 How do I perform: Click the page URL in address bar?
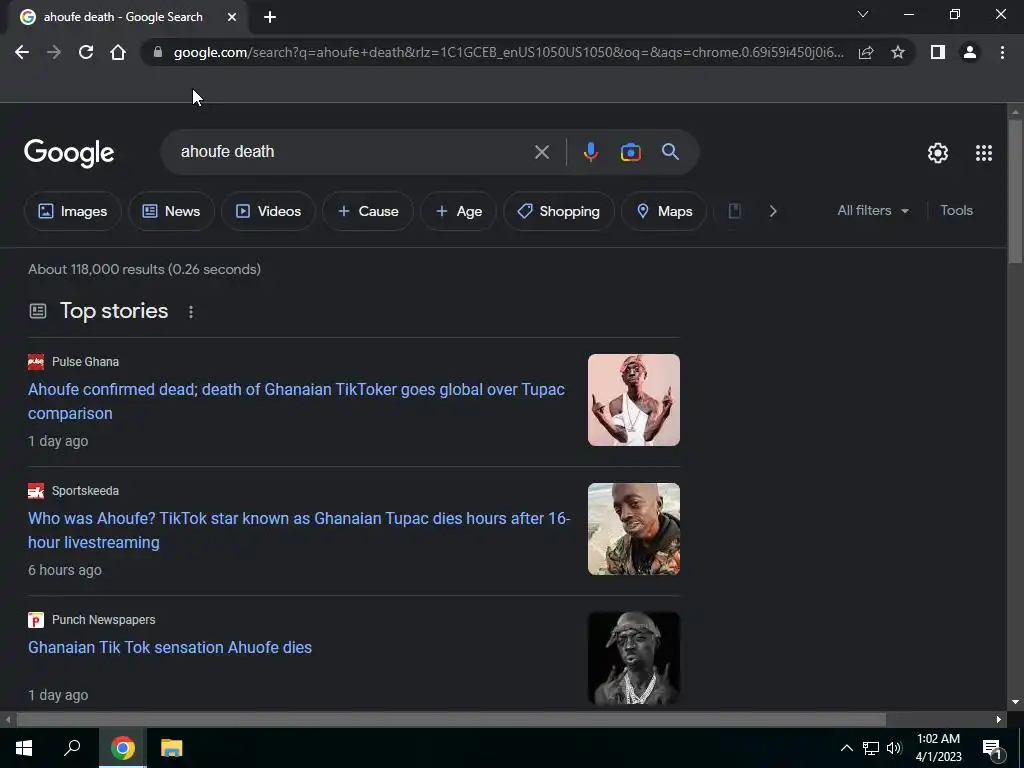point(509,52)
